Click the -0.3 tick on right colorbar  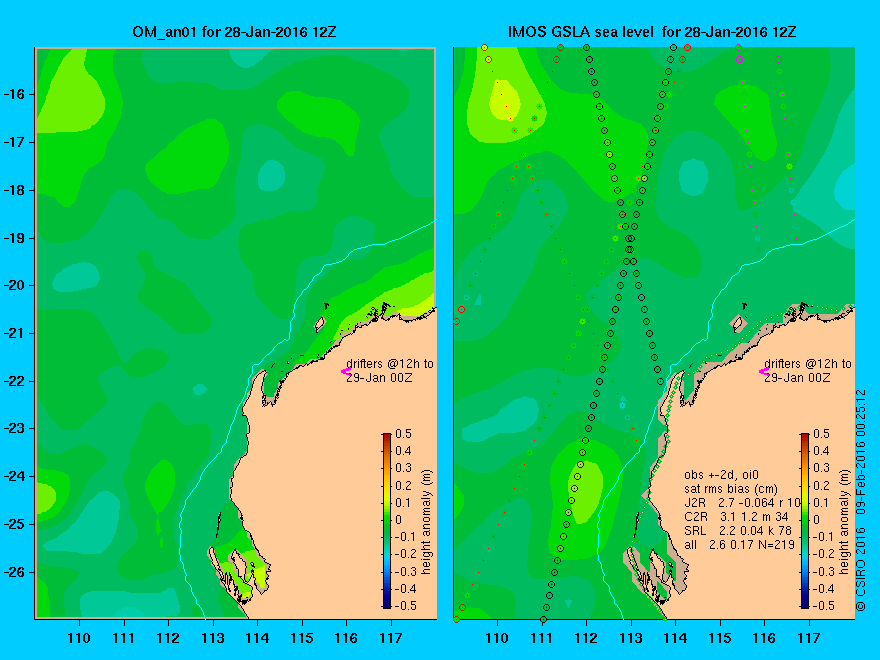[x=824, y=571]
